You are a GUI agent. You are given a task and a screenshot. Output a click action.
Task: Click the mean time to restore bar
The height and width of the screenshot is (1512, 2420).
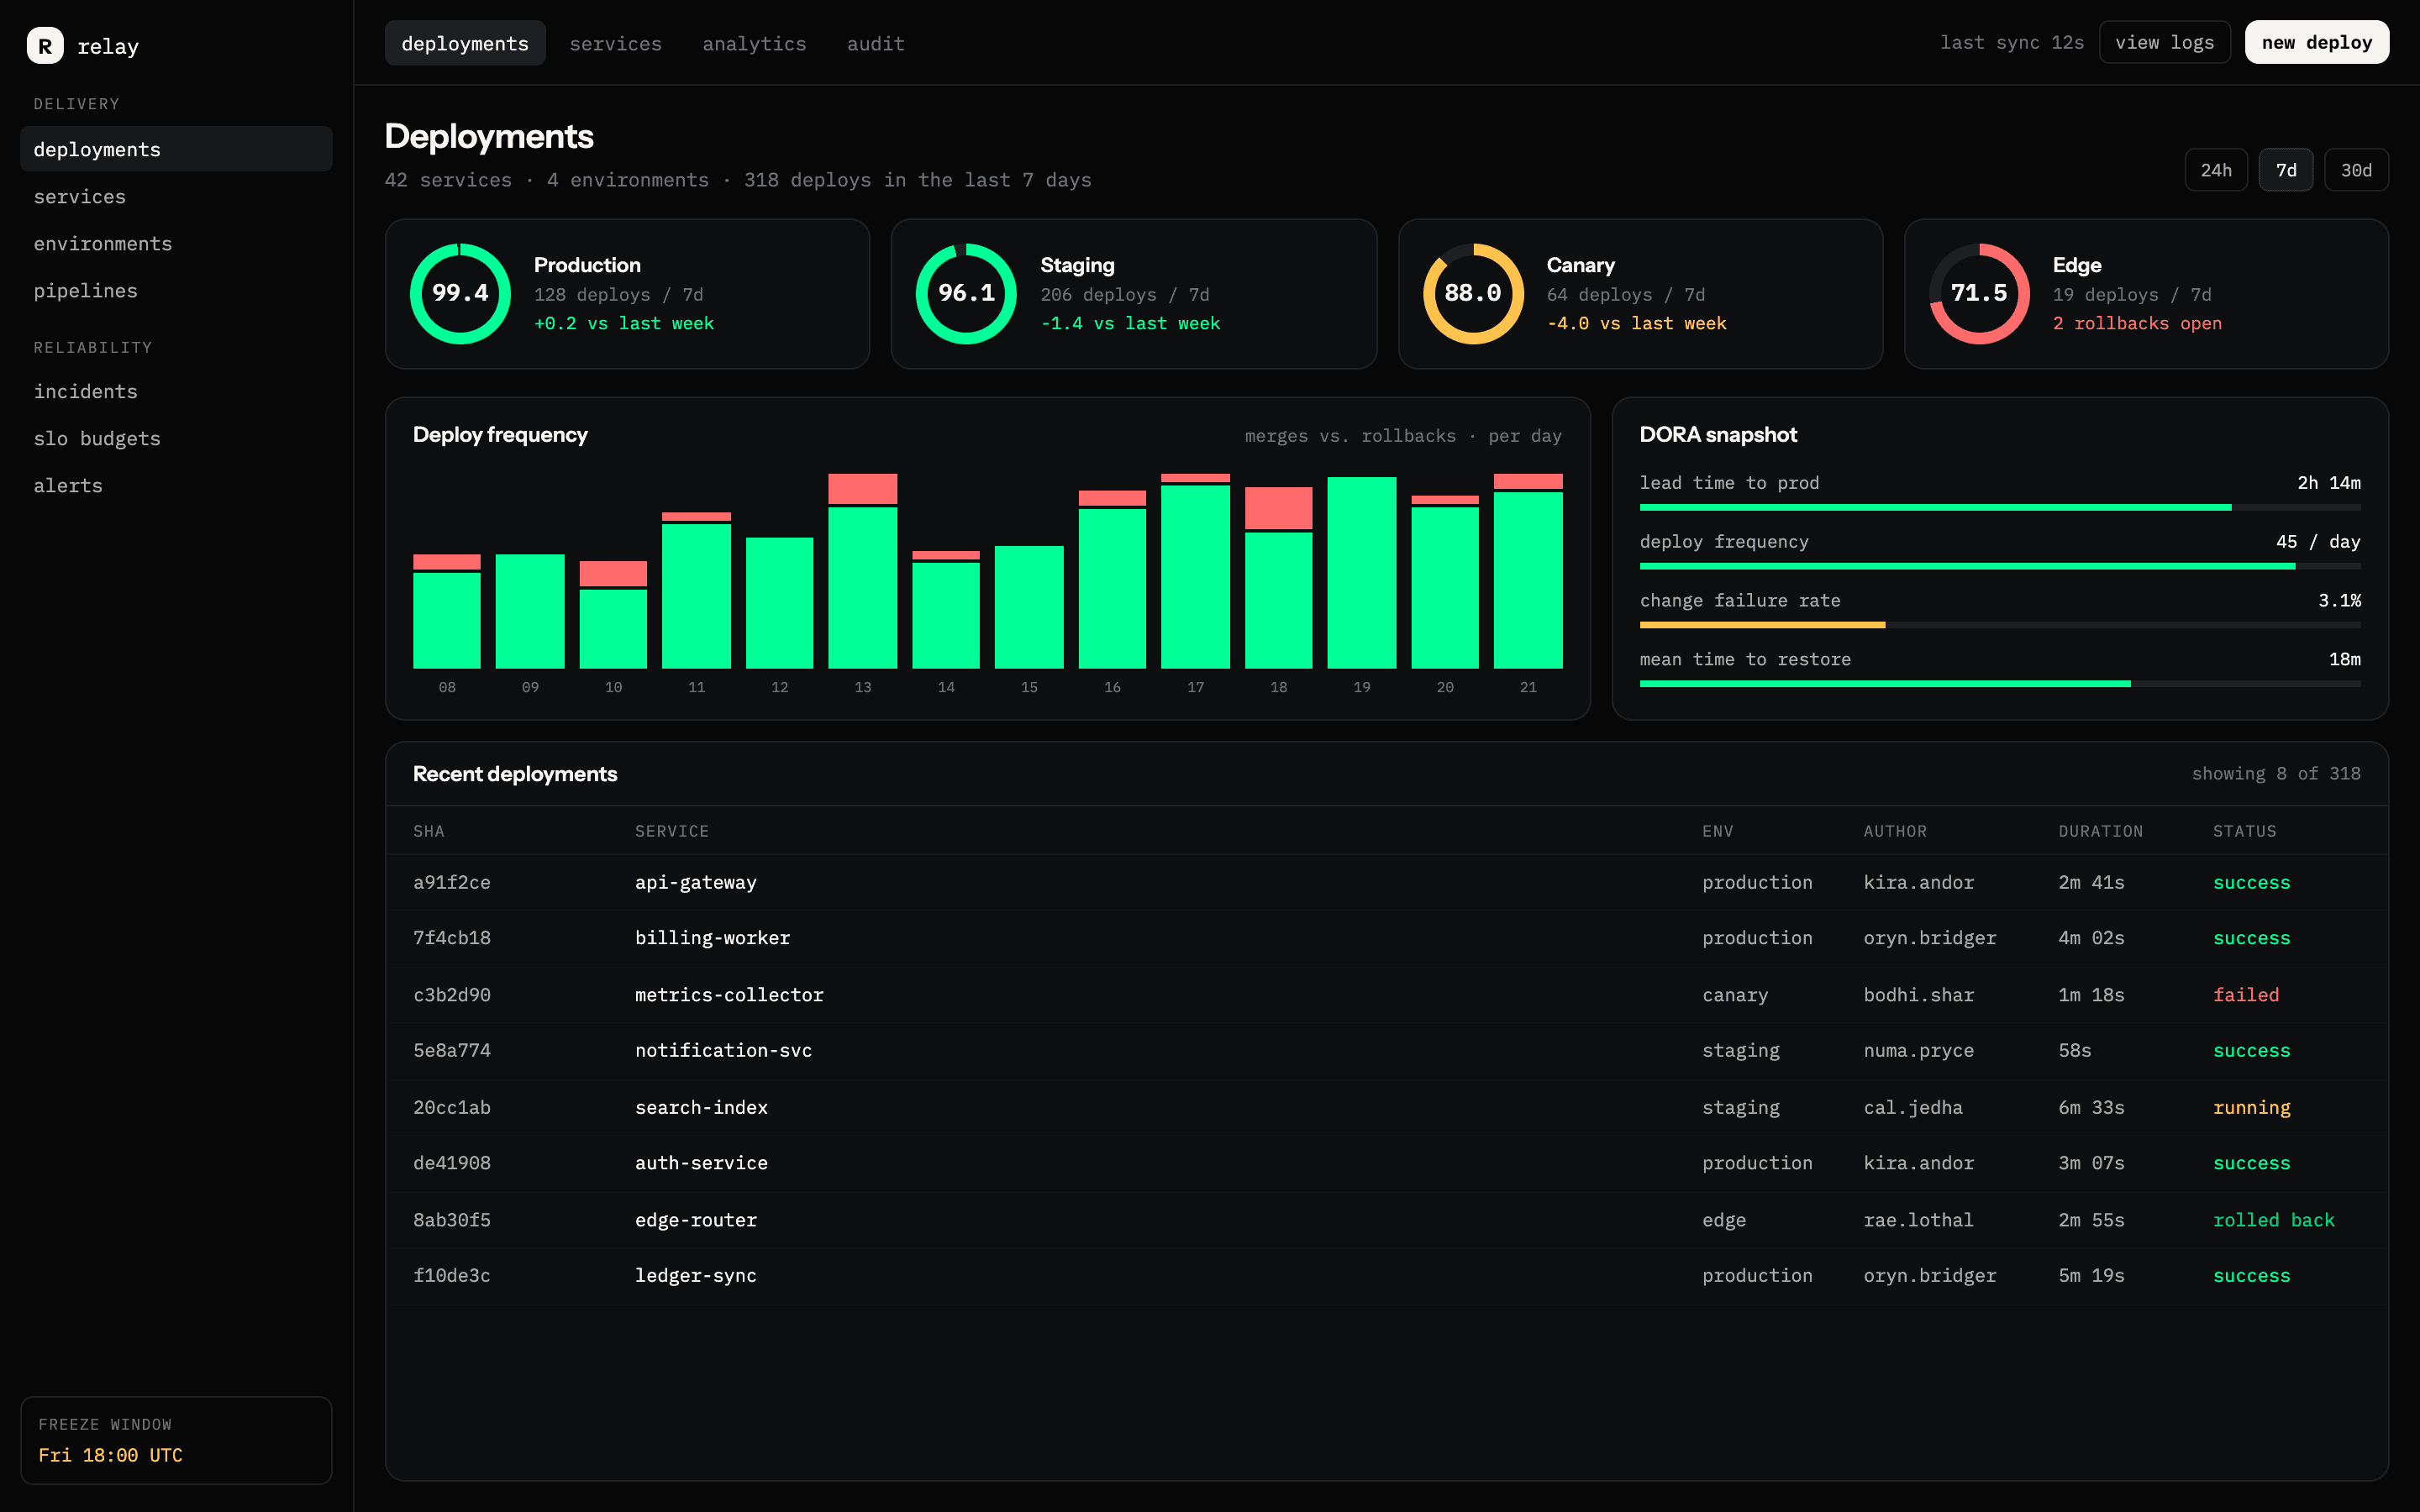coord(2000,684)
